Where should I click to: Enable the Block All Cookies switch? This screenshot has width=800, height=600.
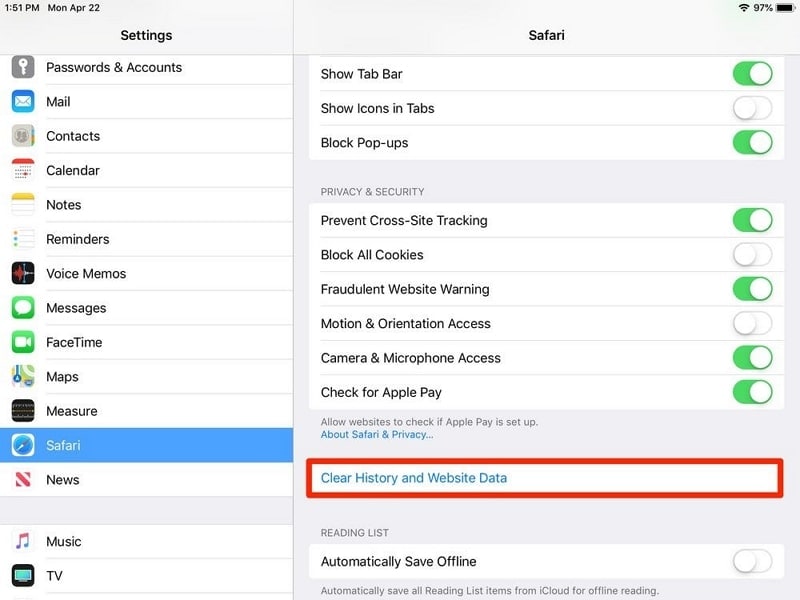click(753, 255)
